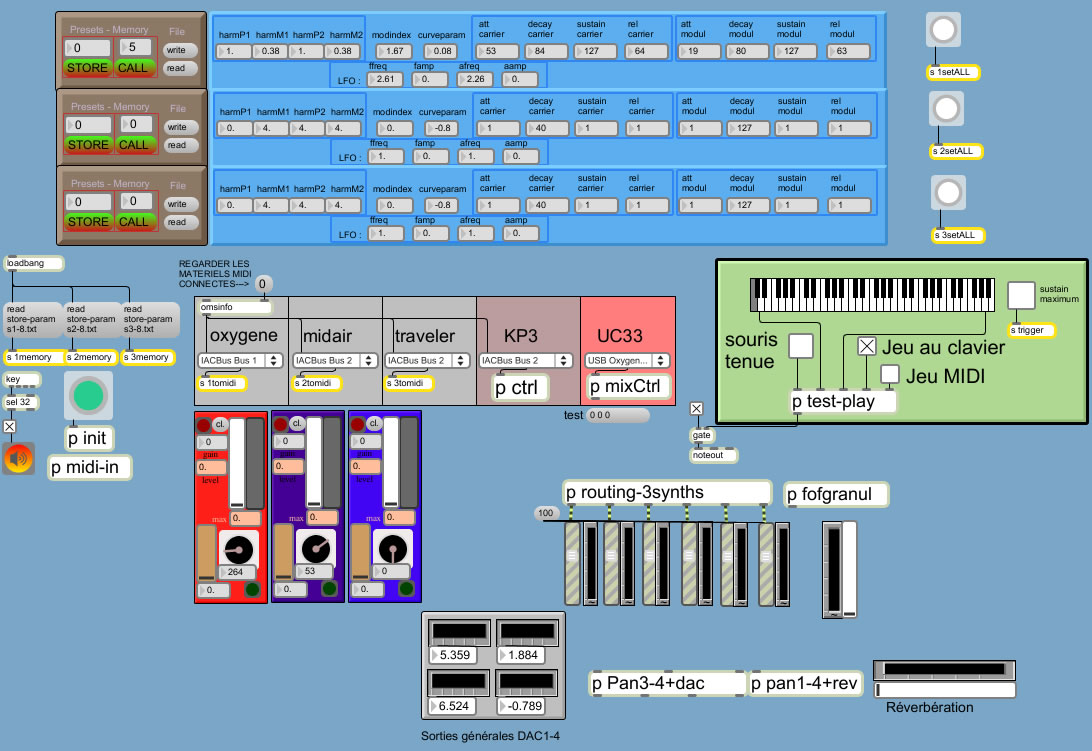Click the decay carrier number box showing 84
The width and height of the screenshot is (1092, 751).
coord(546,51)
